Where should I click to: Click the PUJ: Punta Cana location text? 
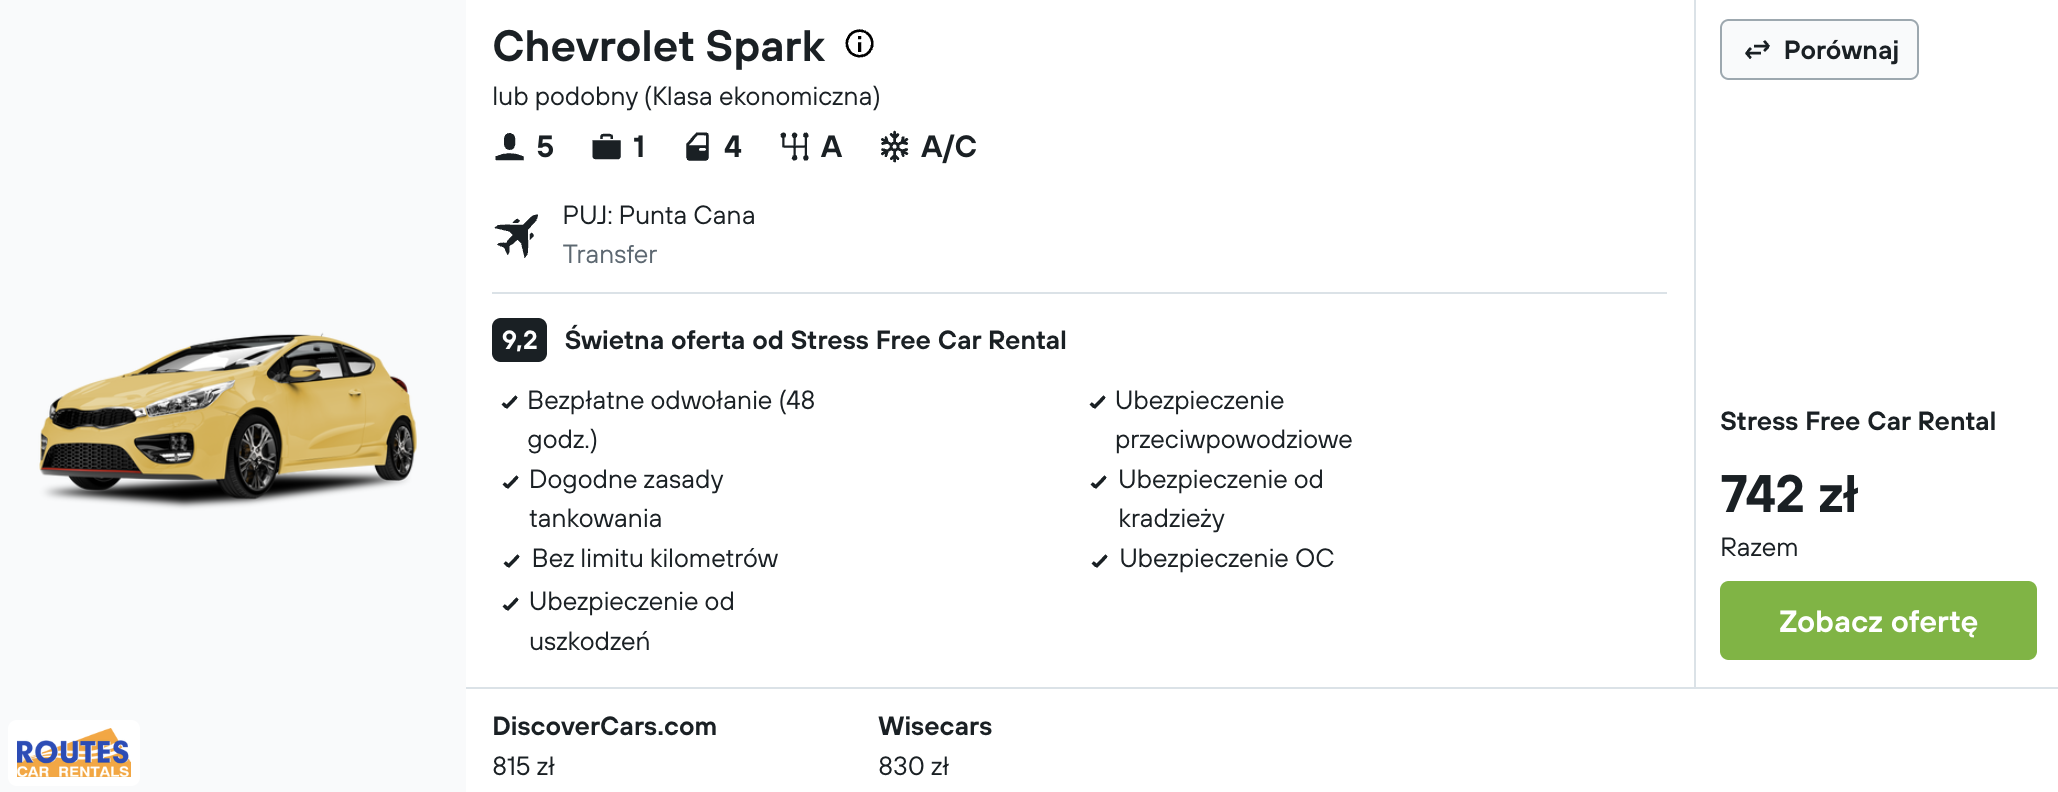[659, 215]
